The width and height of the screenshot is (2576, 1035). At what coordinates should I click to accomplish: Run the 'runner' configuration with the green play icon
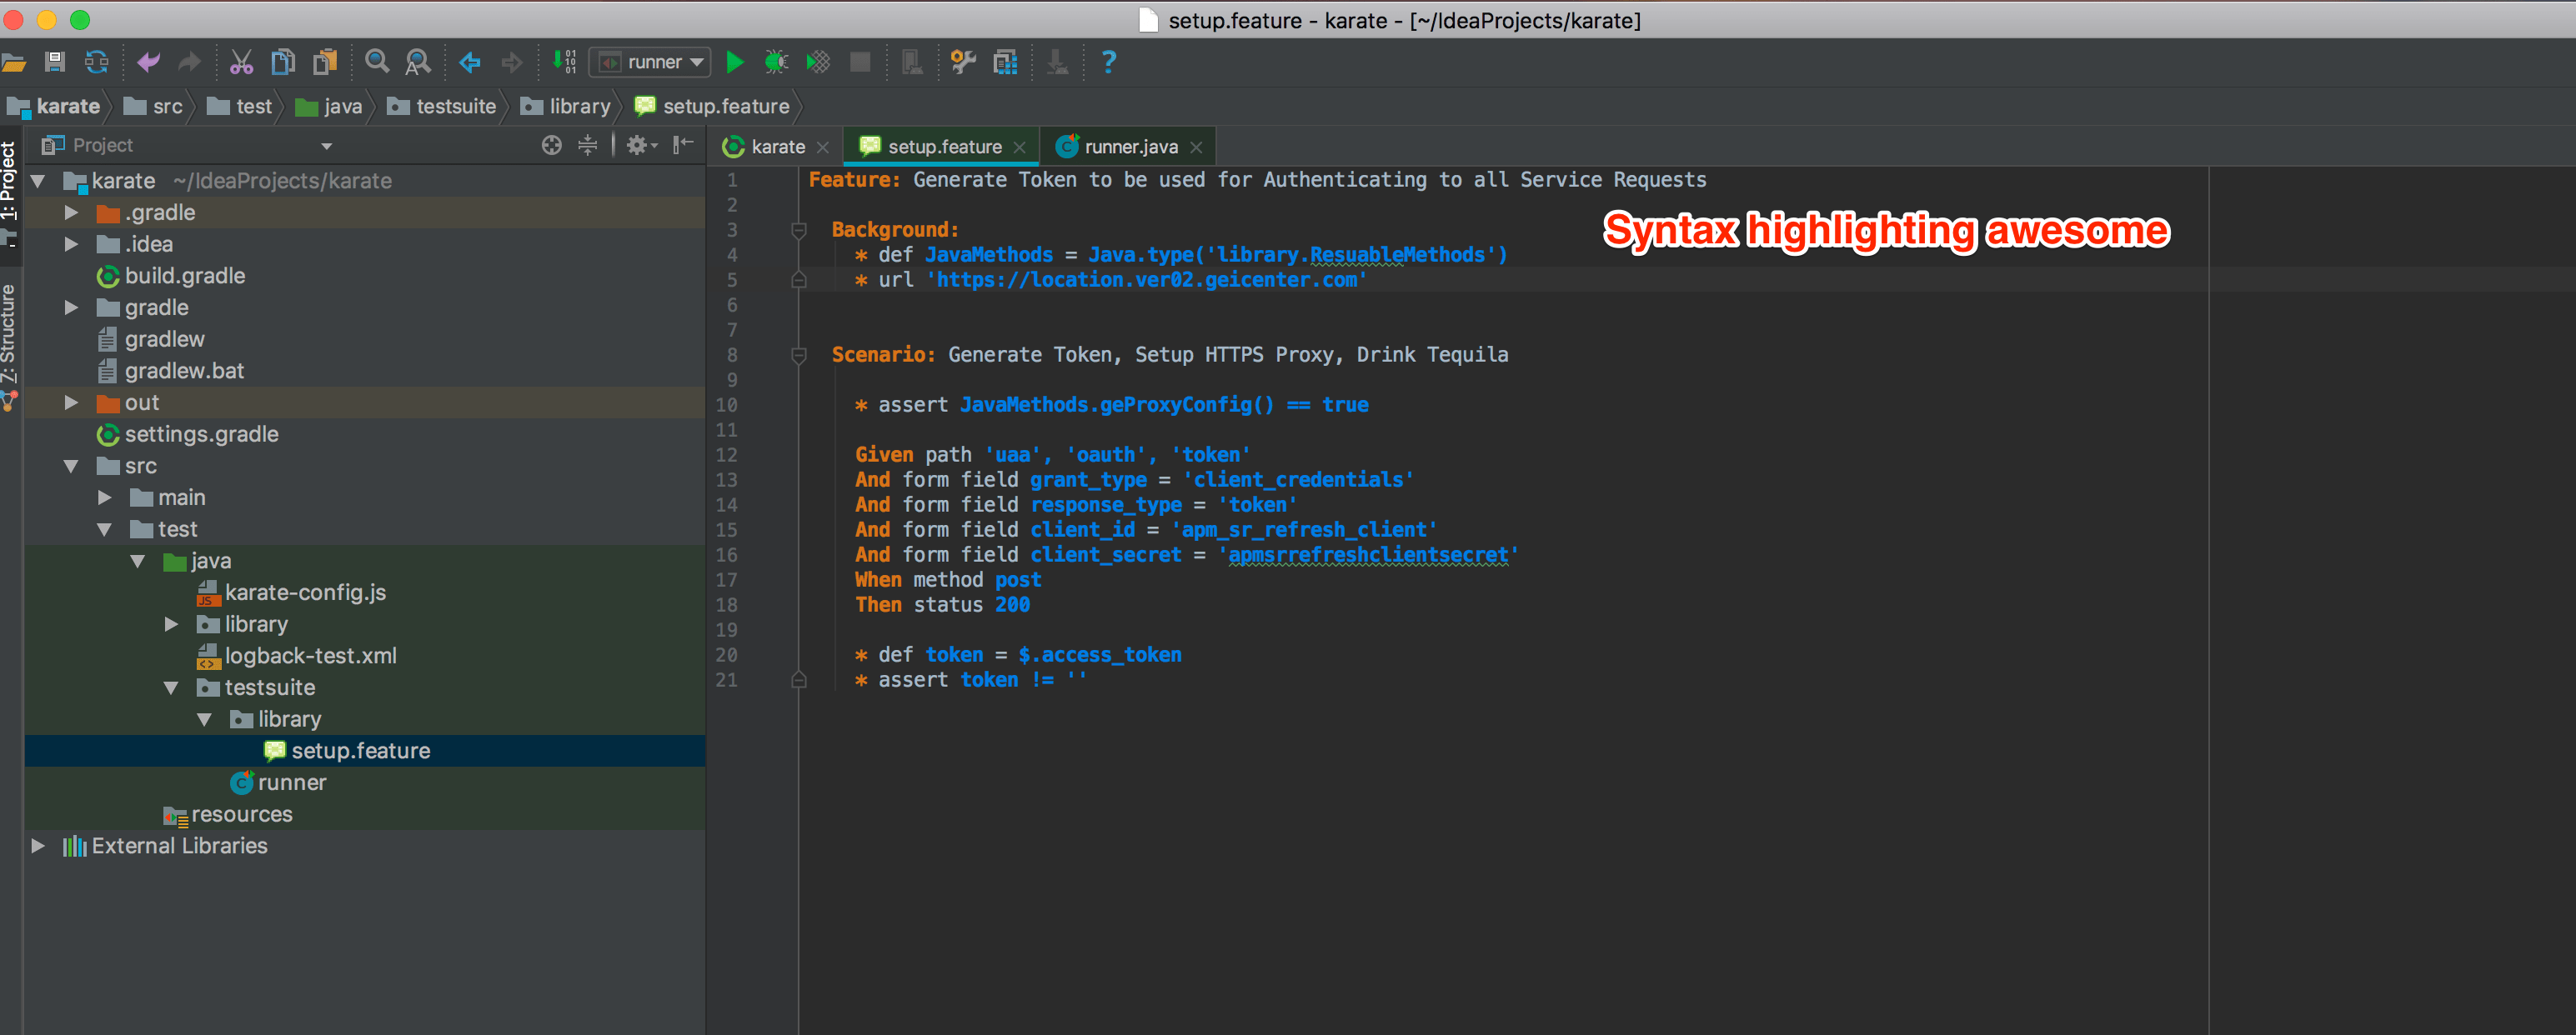pos(735,62)
